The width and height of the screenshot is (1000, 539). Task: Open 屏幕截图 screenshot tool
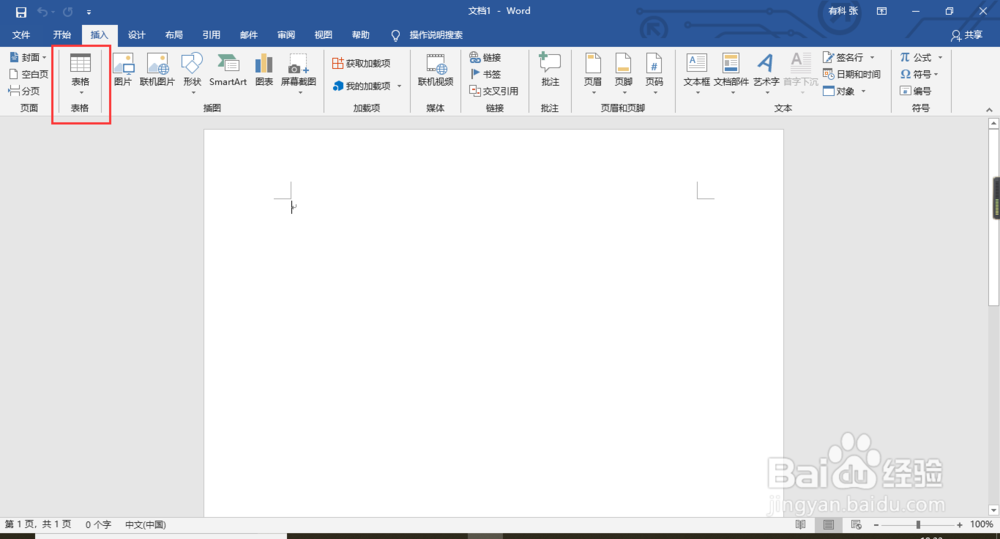click(x=298, y=73)
